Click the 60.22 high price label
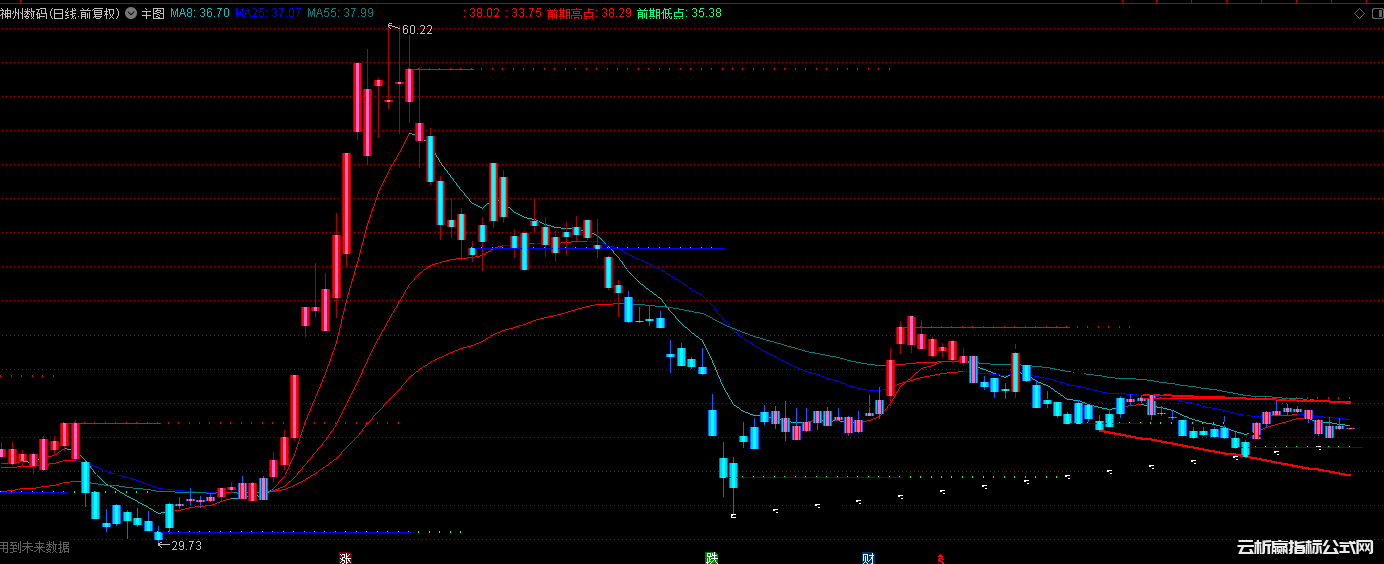Screen dimensions: 1384x564 point(417,30)
